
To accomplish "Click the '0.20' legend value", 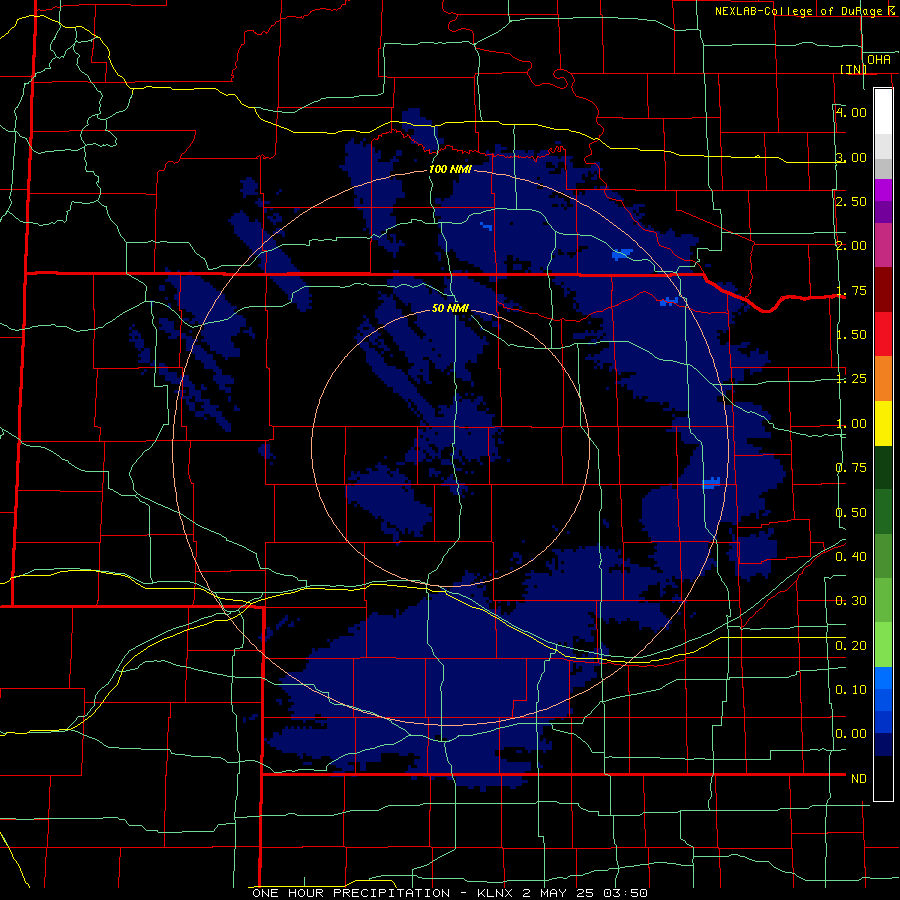I will click(851, 646).
